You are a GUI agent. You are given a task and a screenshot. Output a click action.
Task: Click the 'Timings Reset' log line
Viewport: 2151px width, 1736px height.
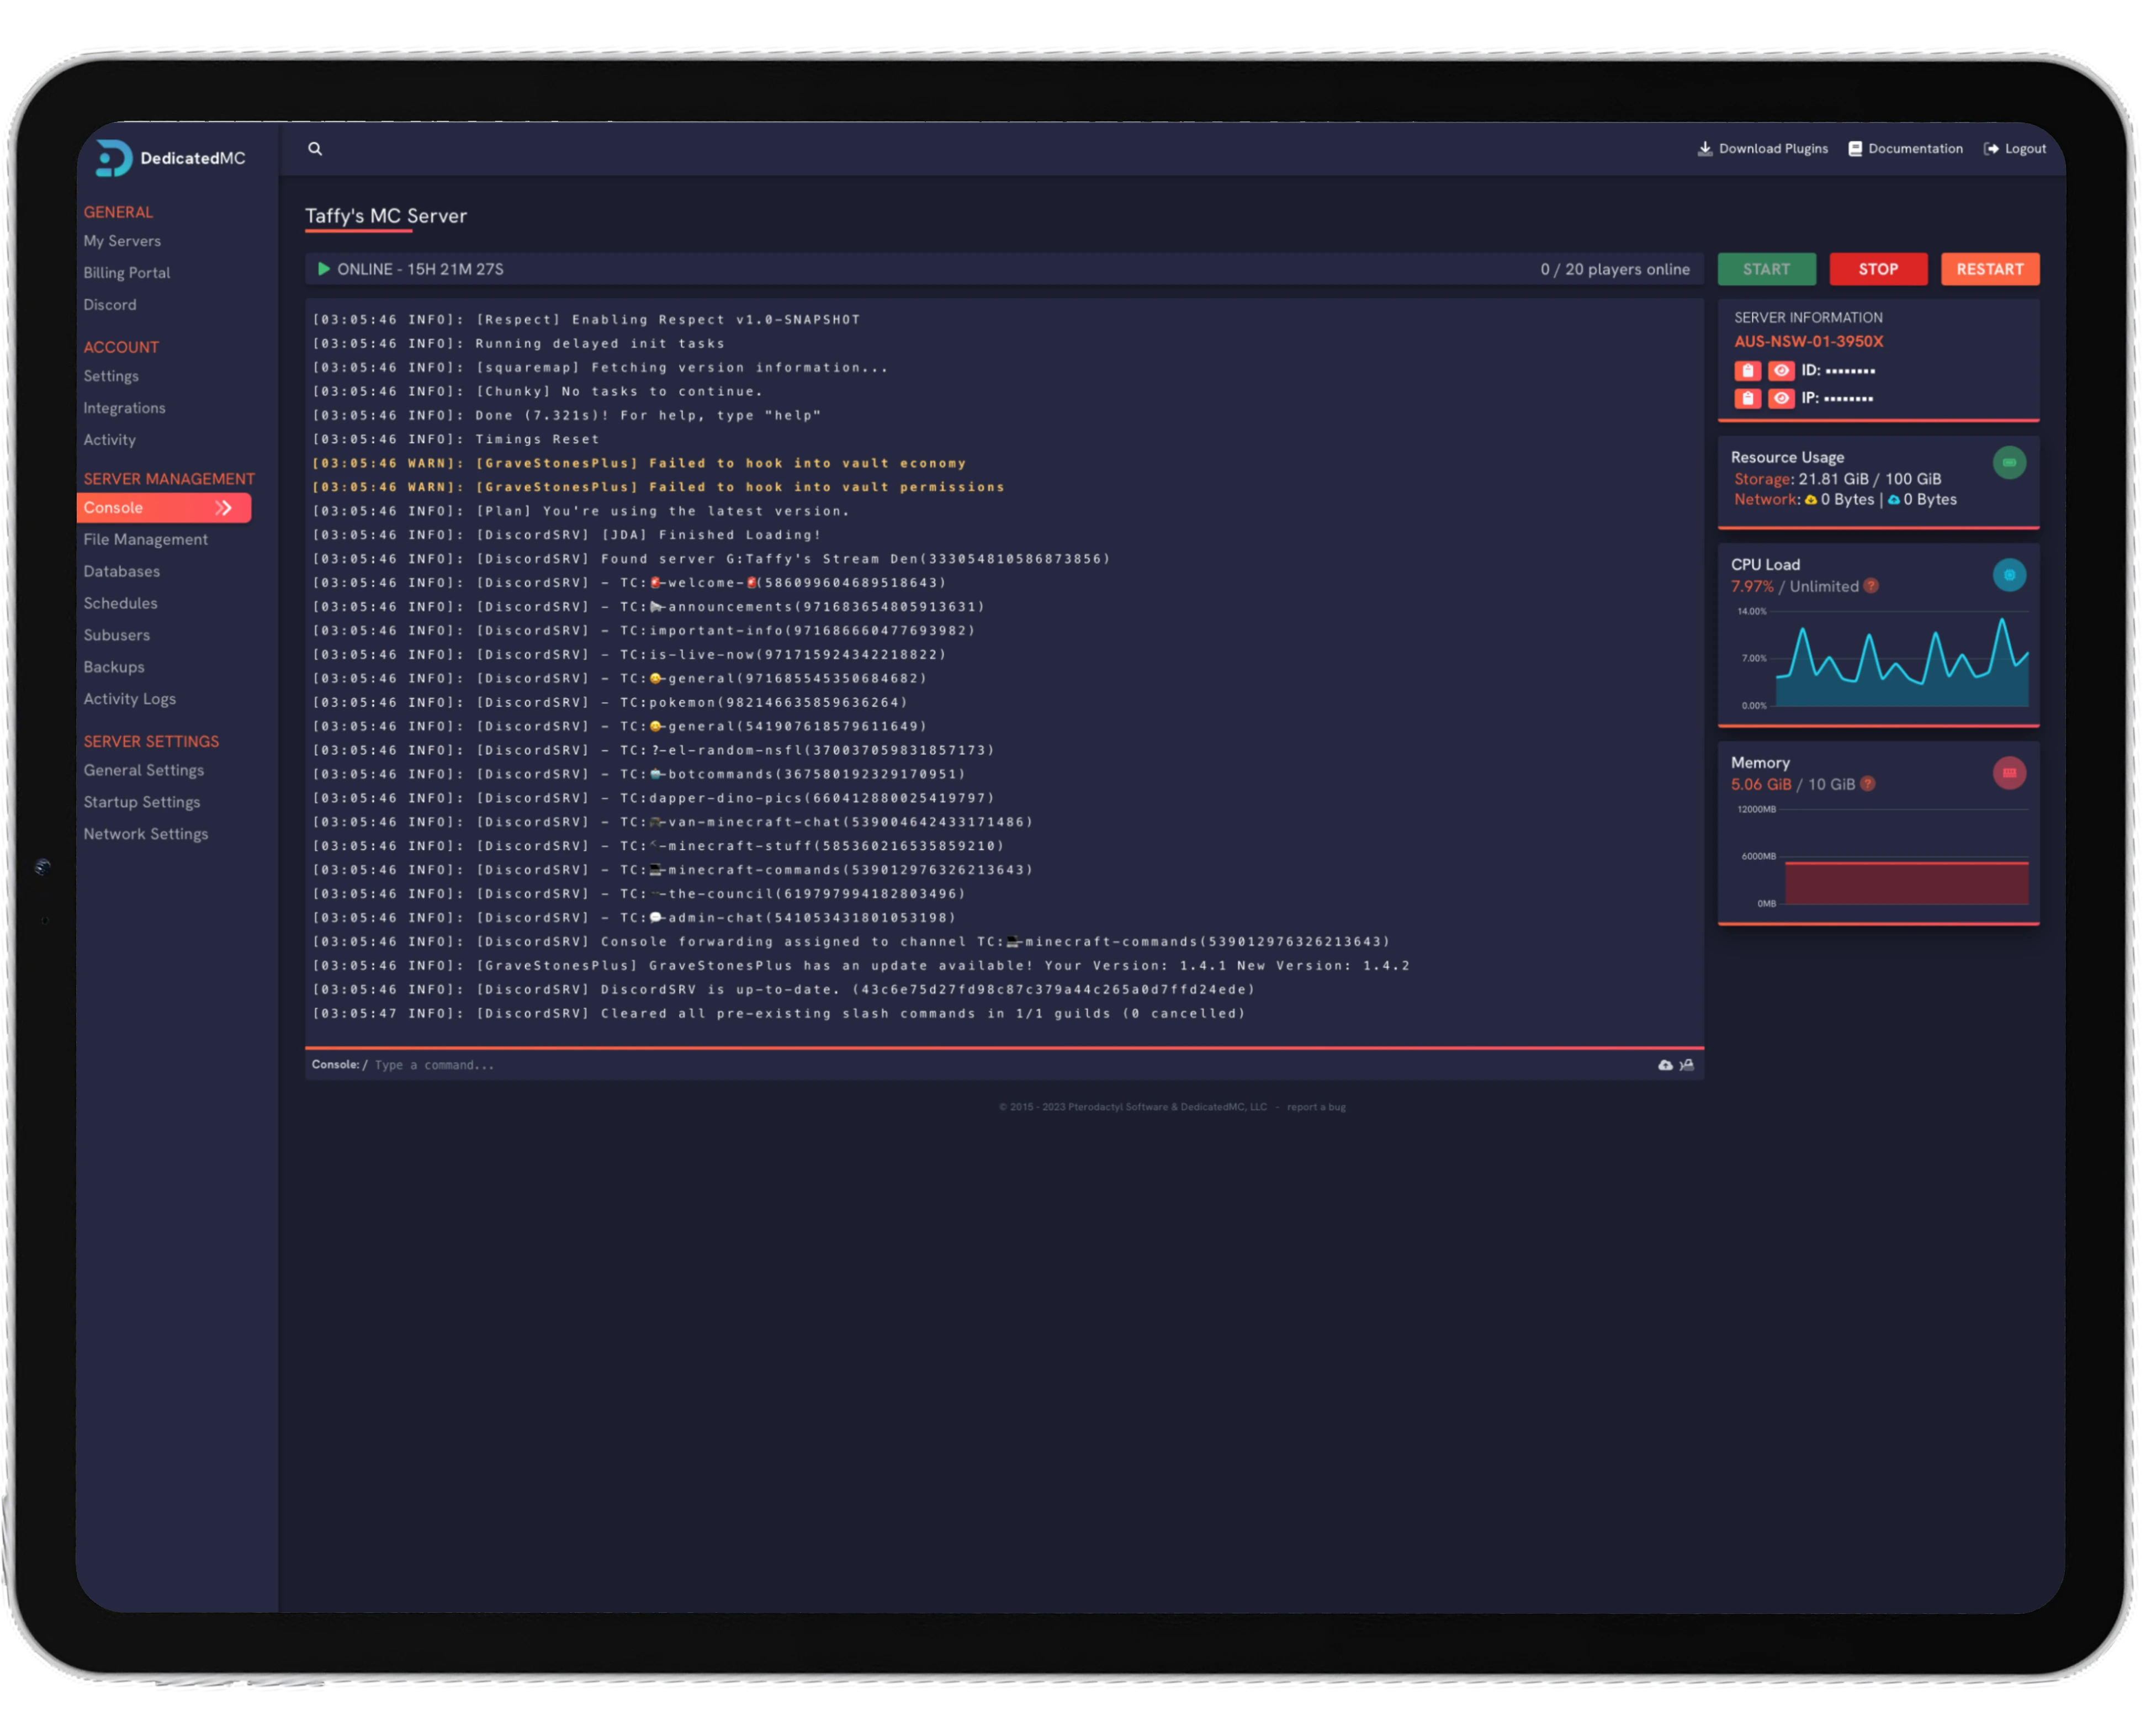tap(457, 440)
